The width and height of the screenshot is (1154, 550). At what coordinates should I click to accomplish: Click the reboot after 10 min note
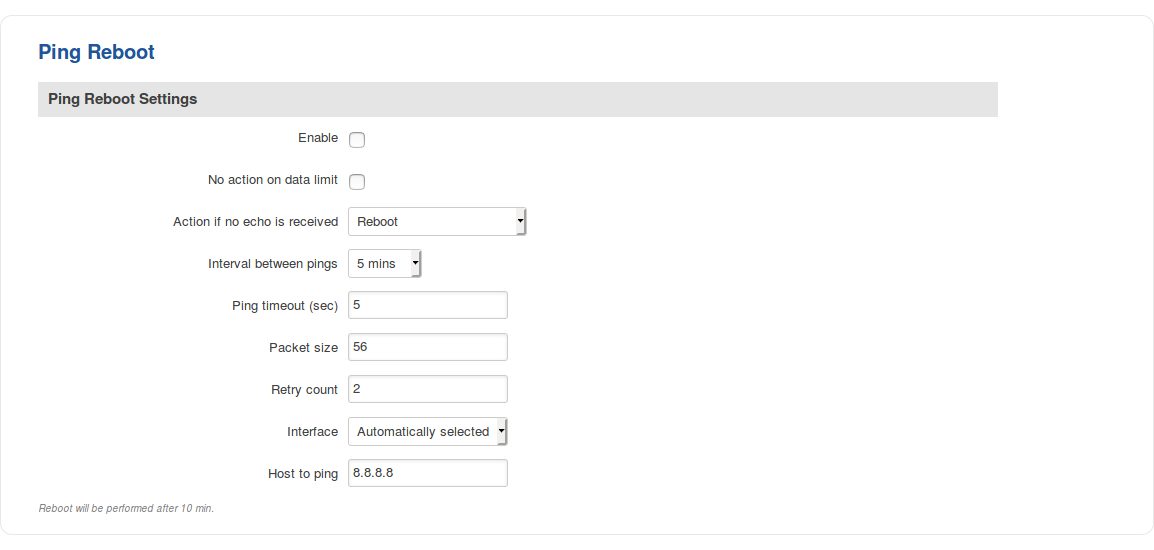click(x=126, y=508)
